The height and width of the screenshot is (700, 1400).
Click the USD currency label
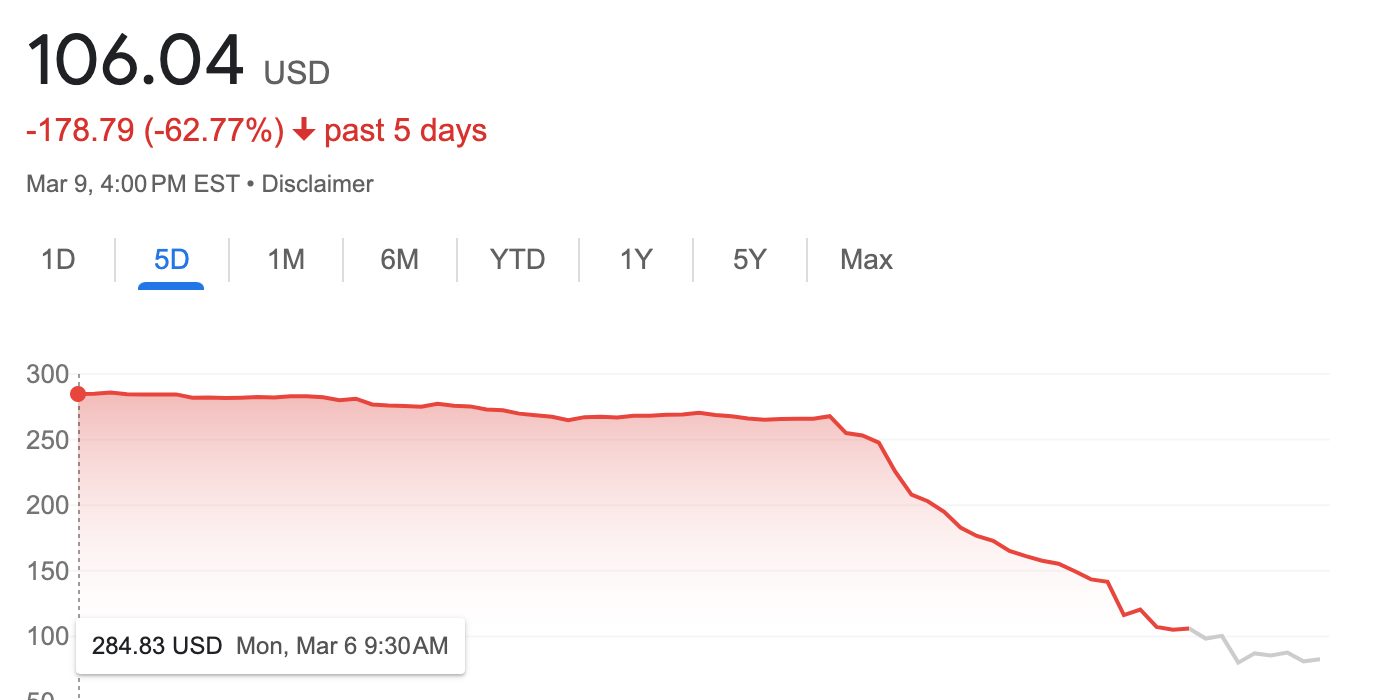pyautogui.click(x=297, y=73)
